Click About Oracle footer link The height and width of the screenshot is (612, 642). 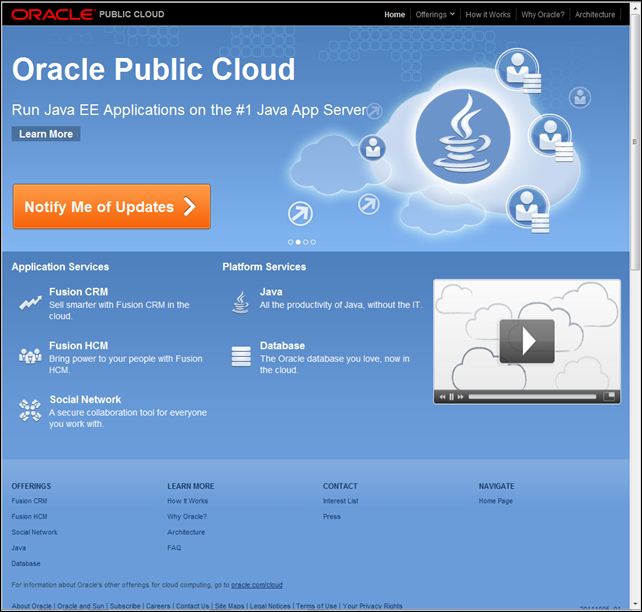pos(32,606)
